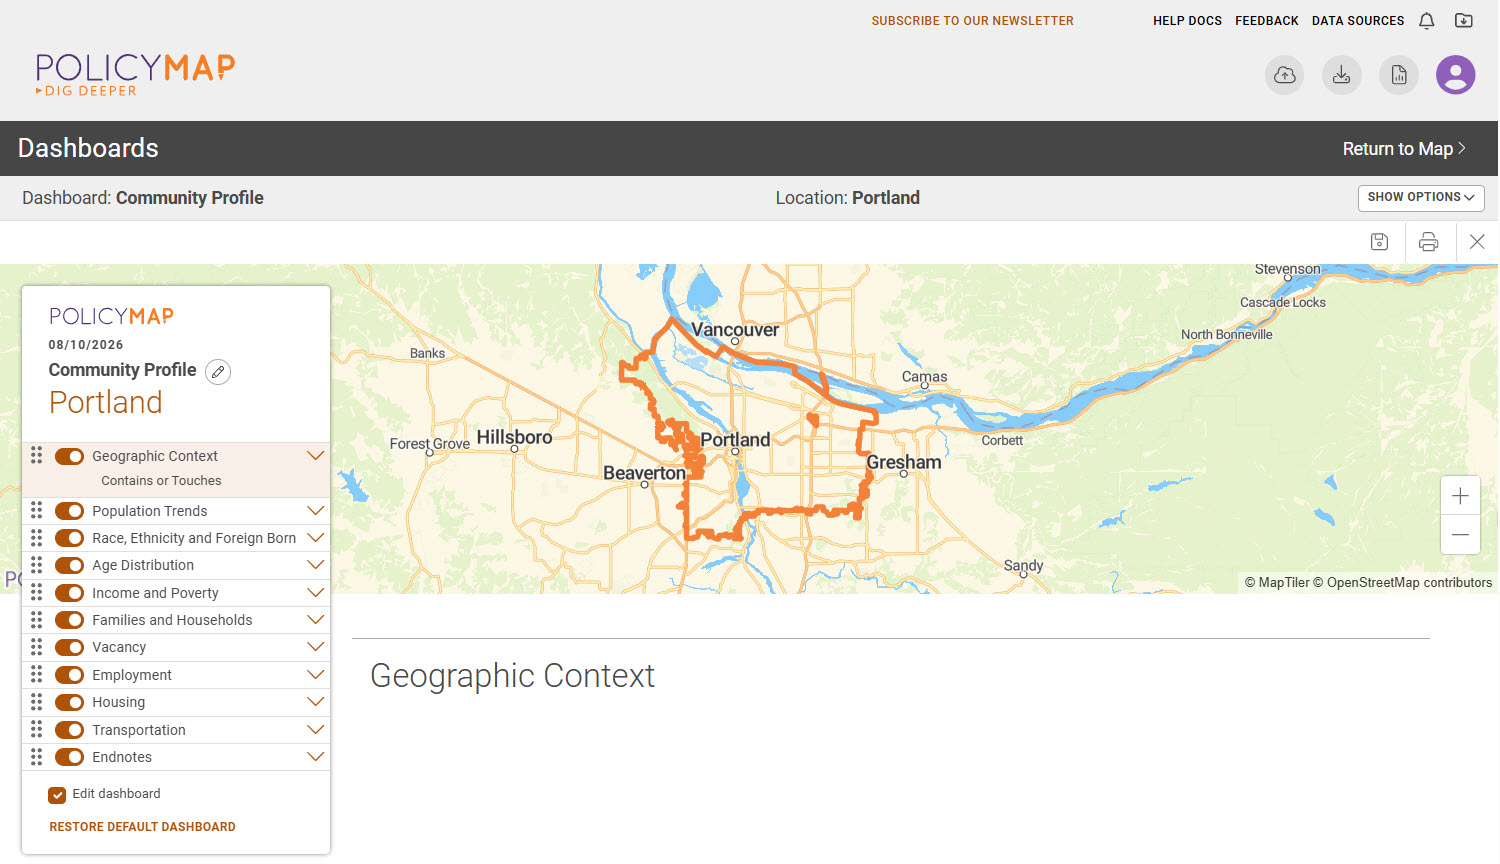
Task: Expand the Vacancy chevron
Action: 316,647
